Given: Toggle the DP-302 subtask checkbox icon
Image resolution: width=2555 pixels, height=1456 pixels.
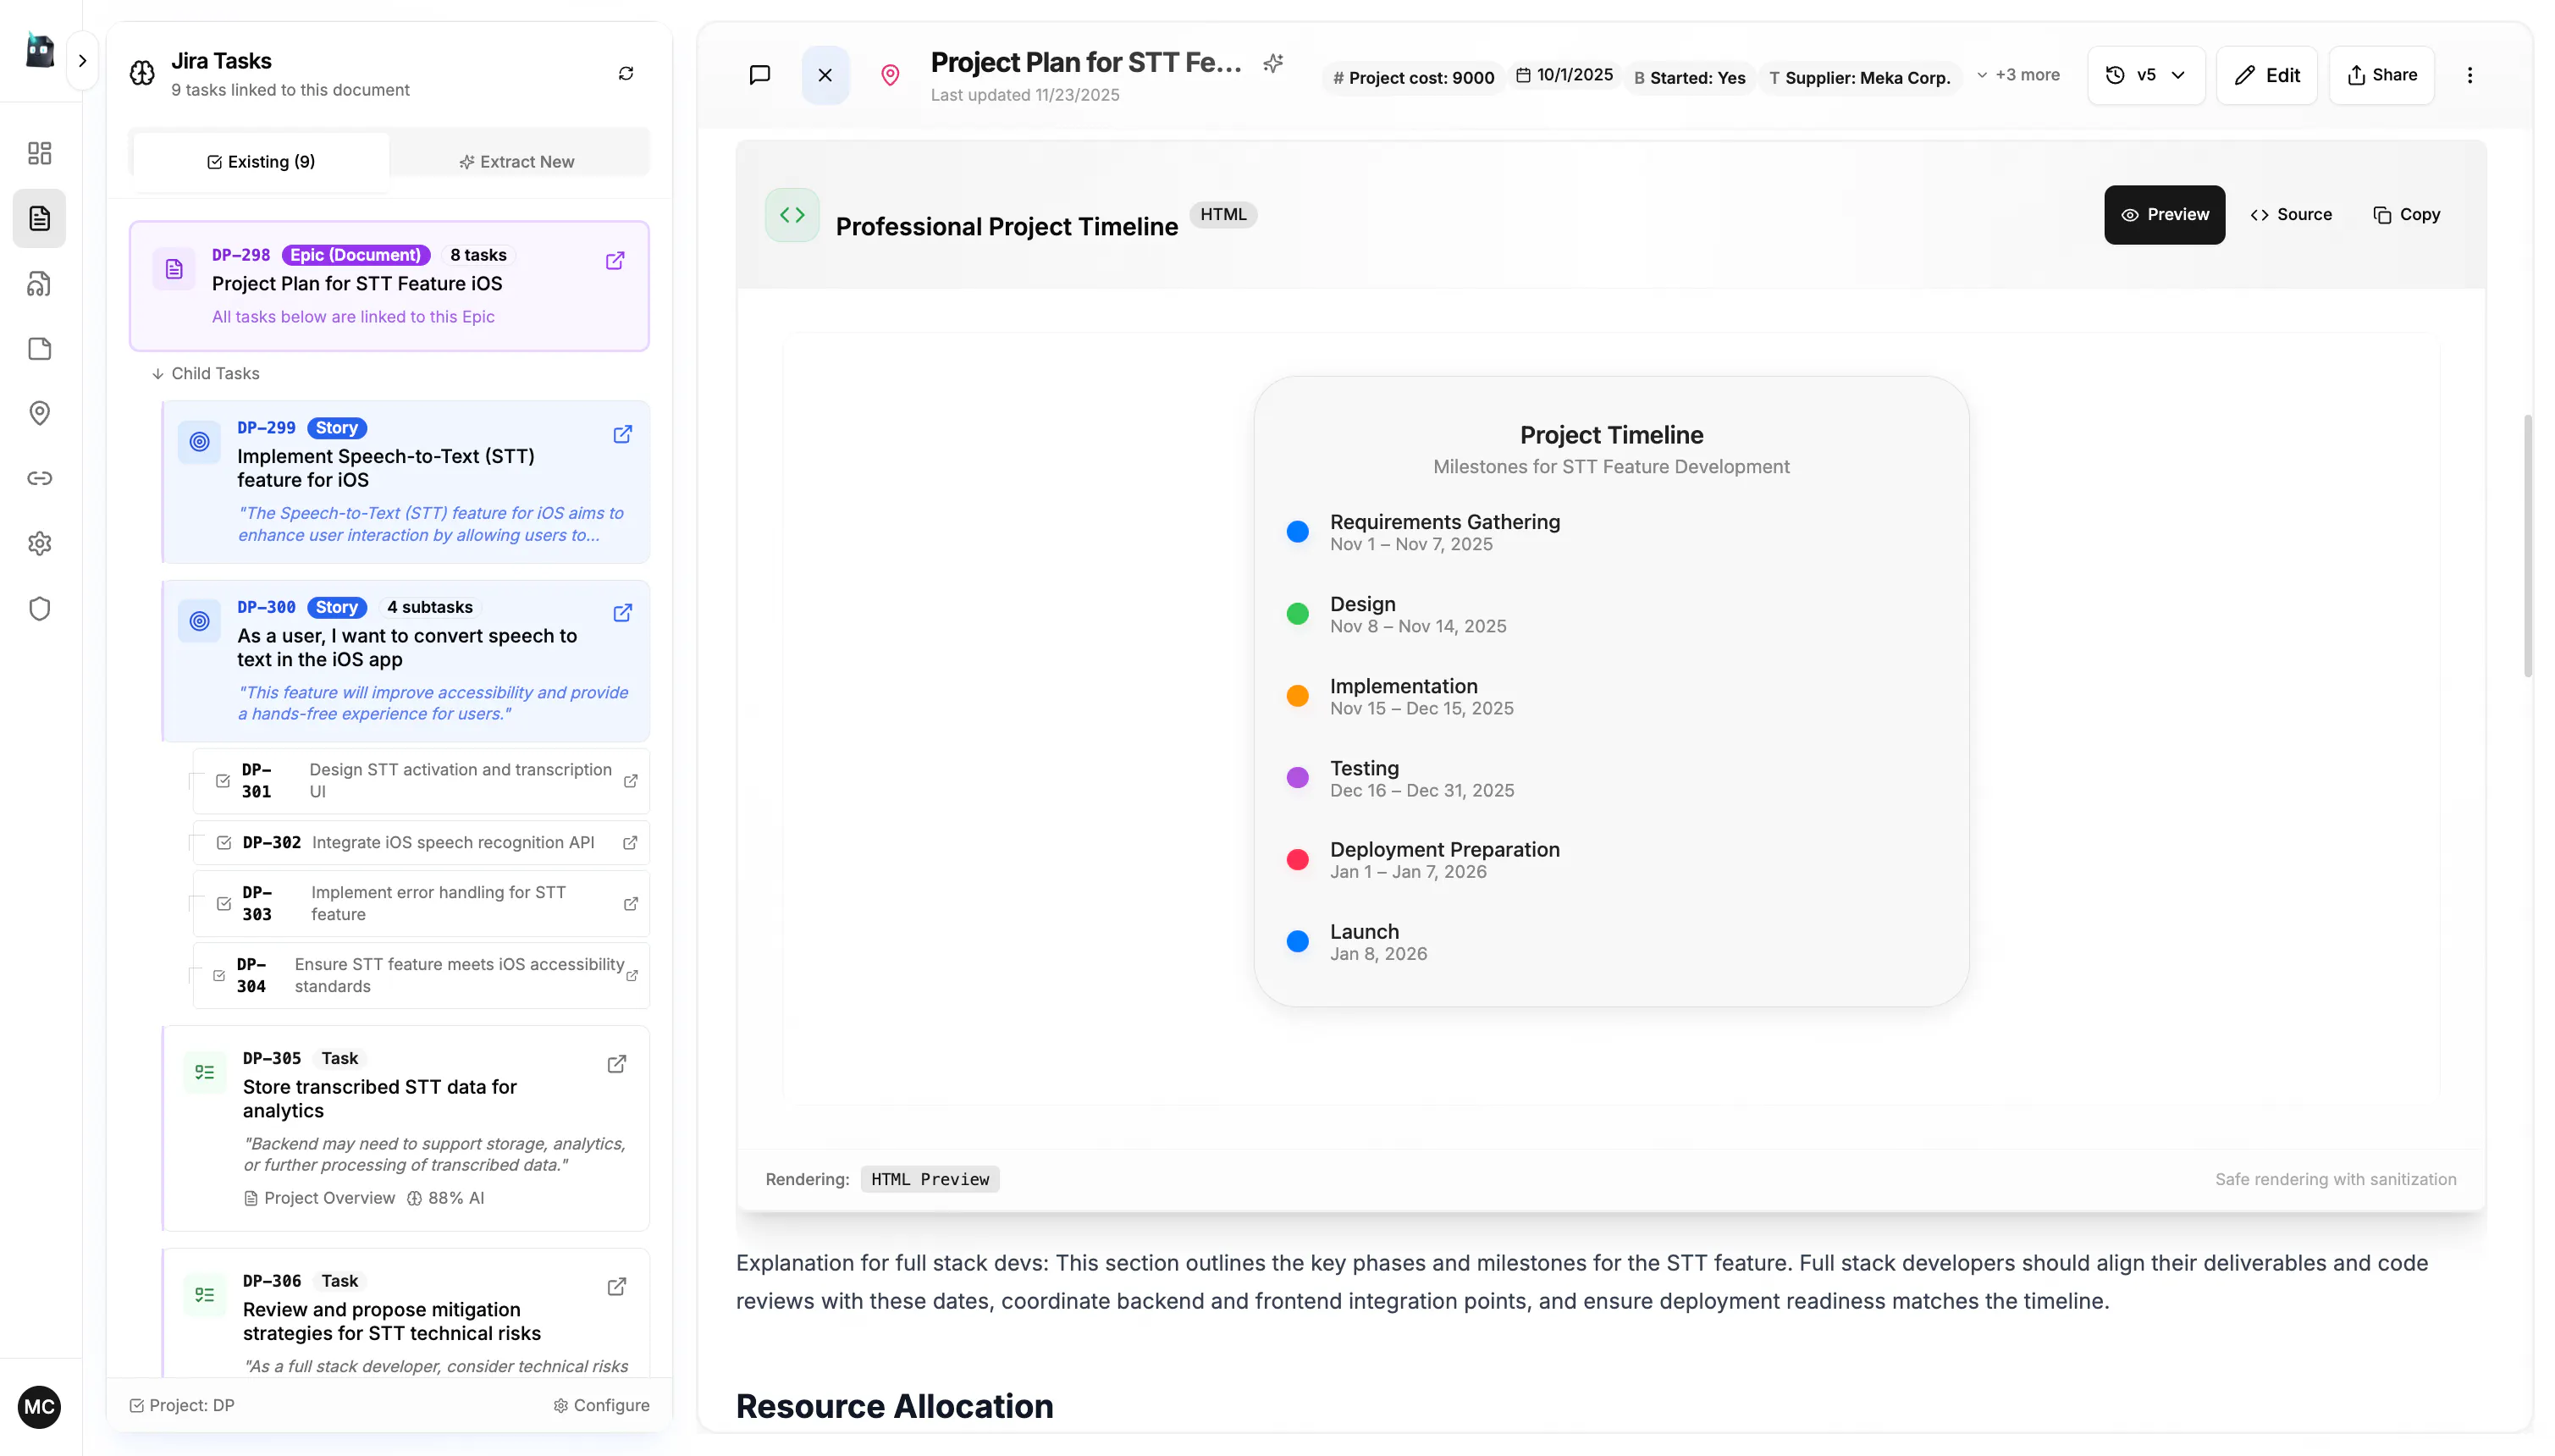Looking at the screenshot, I should click(x=224, y=843).
